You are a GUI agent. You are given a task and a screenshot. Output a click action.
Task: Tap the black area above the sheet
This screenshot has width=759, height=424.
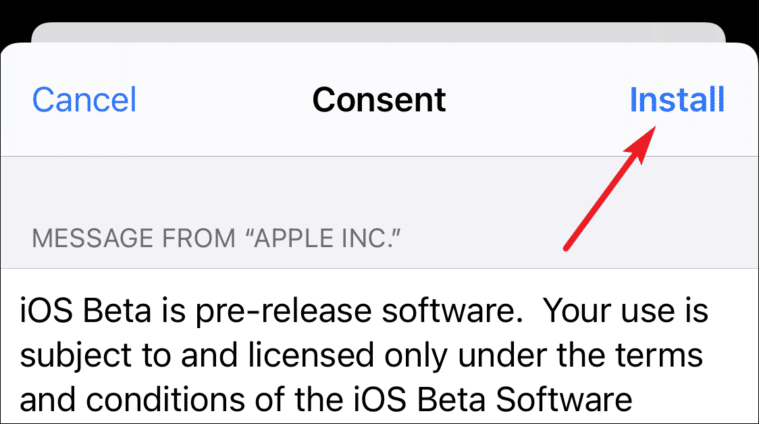point(380,10)
